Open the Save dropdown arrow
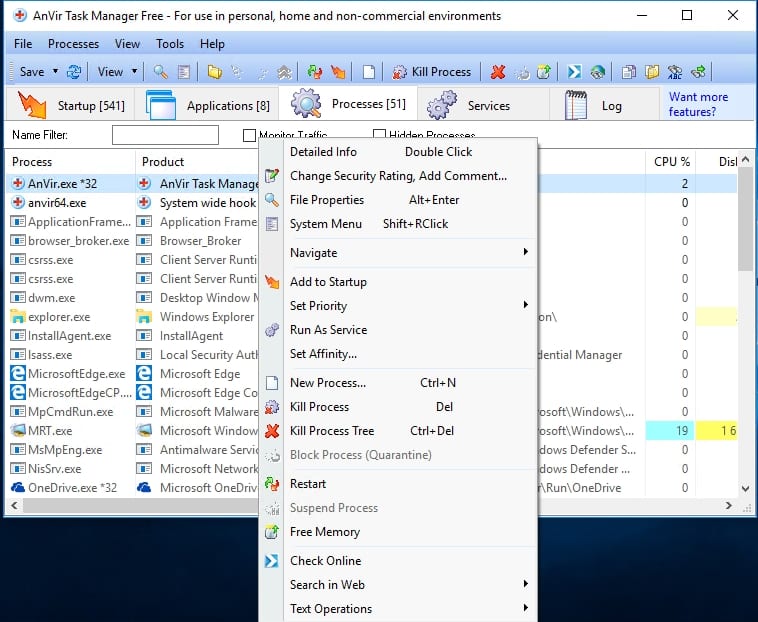Viewport: 758px width, 622px height. coord(55,72)
